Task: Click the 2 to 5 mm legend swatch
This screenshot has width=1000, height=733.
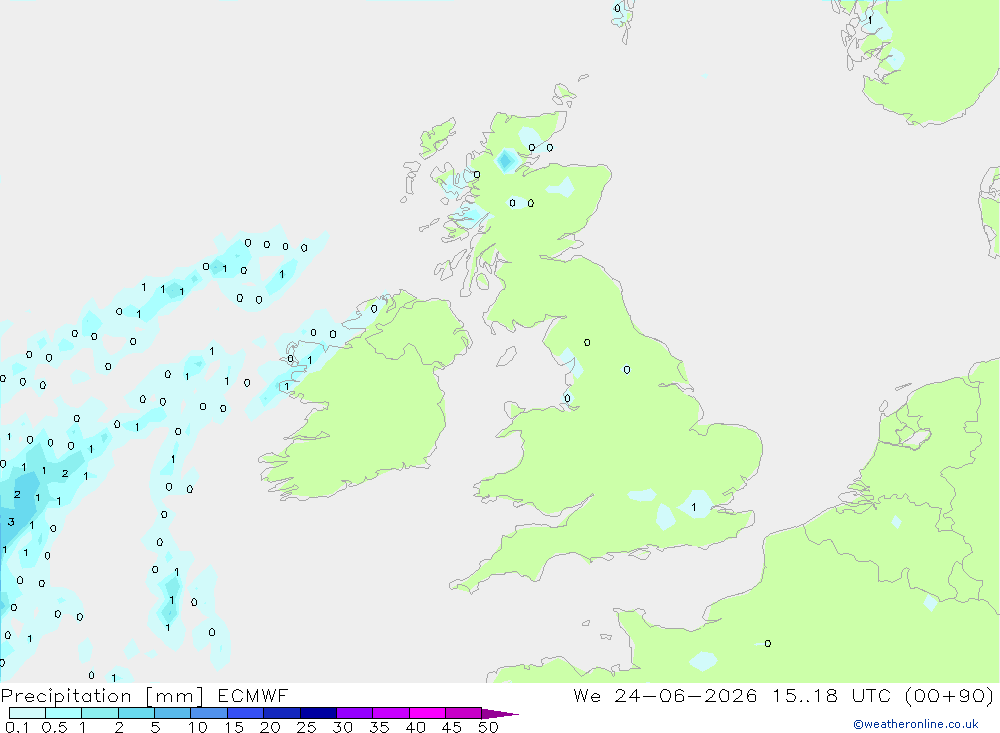Action: click(x=136, y=713)
